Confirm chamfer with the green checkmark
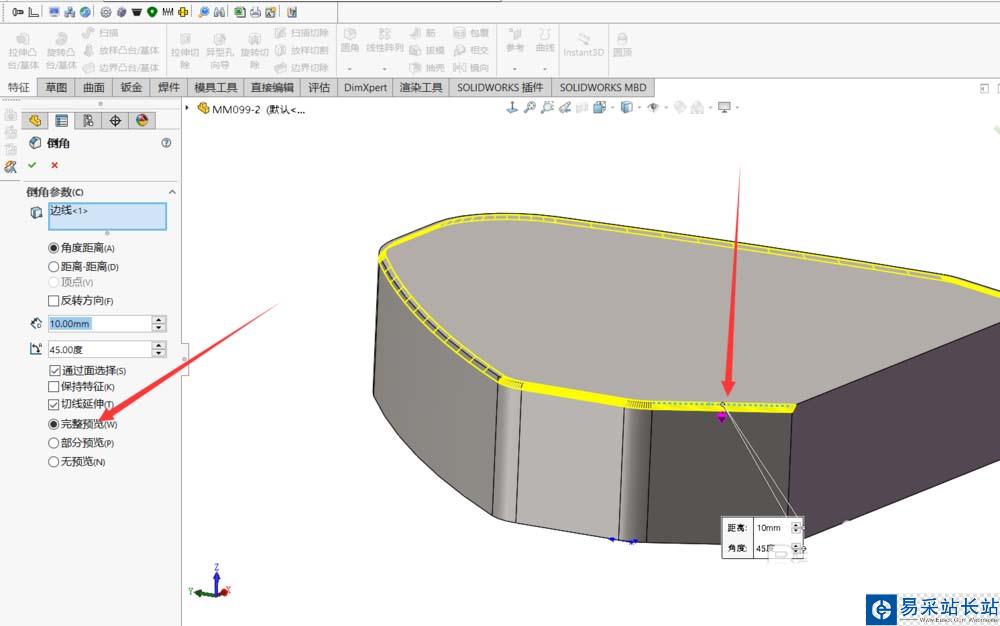This screenshot has width=1000, height=626. (32, 165)
